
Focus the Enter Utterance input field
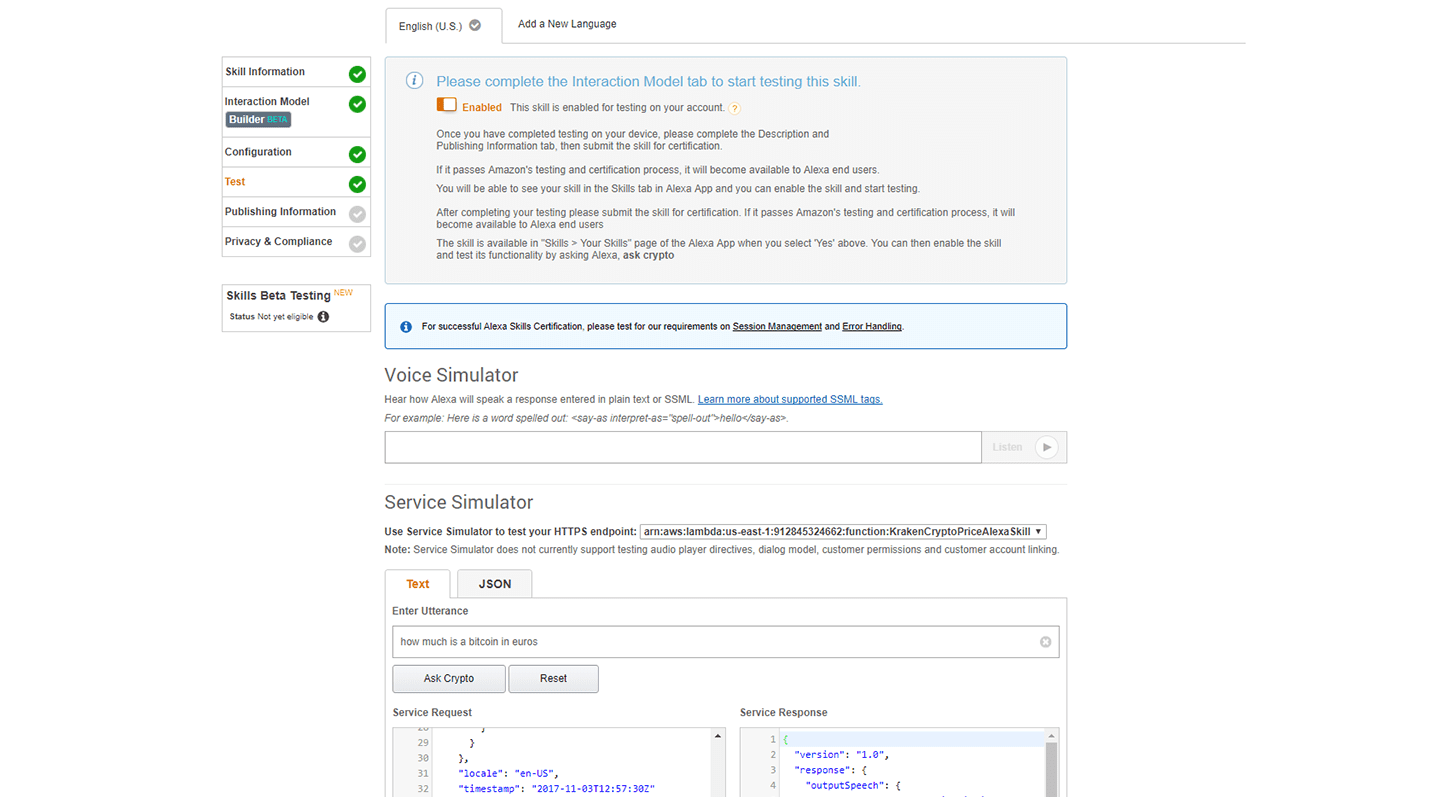coord(725,642)
